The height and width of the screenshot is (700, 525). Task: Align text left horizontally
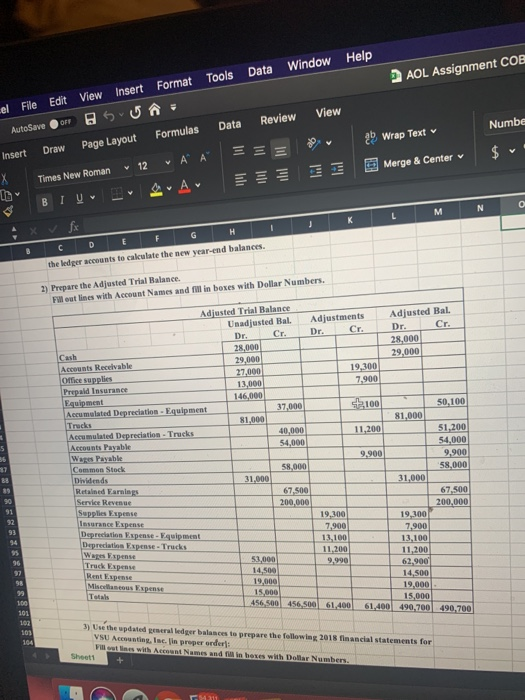coord(240,179)
